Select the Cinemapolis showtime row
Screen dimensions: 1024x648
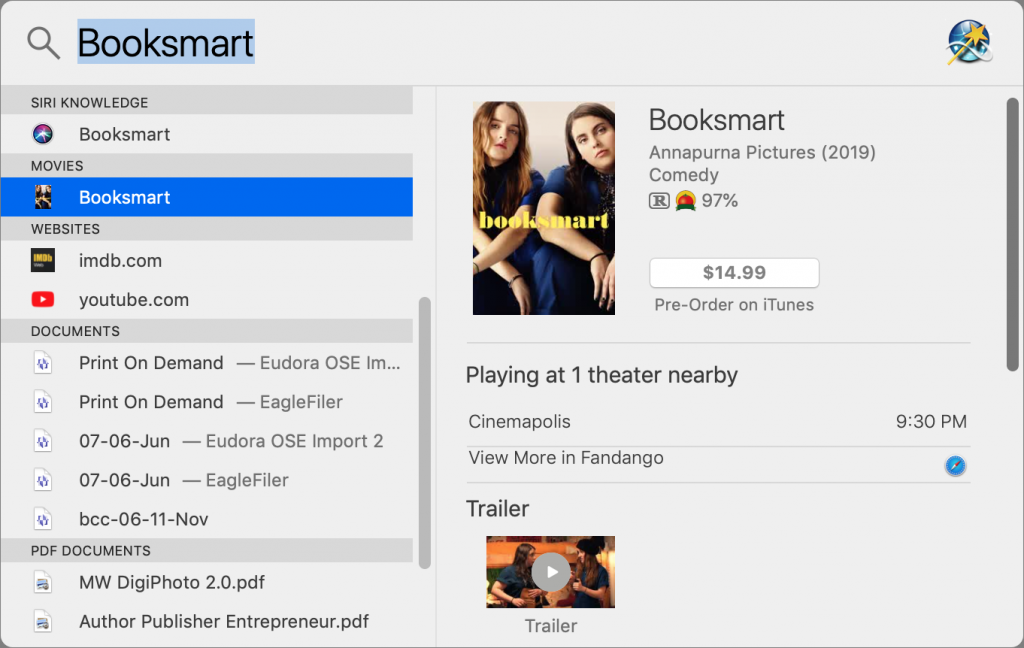pyautogui.click(x=718, y=422)
